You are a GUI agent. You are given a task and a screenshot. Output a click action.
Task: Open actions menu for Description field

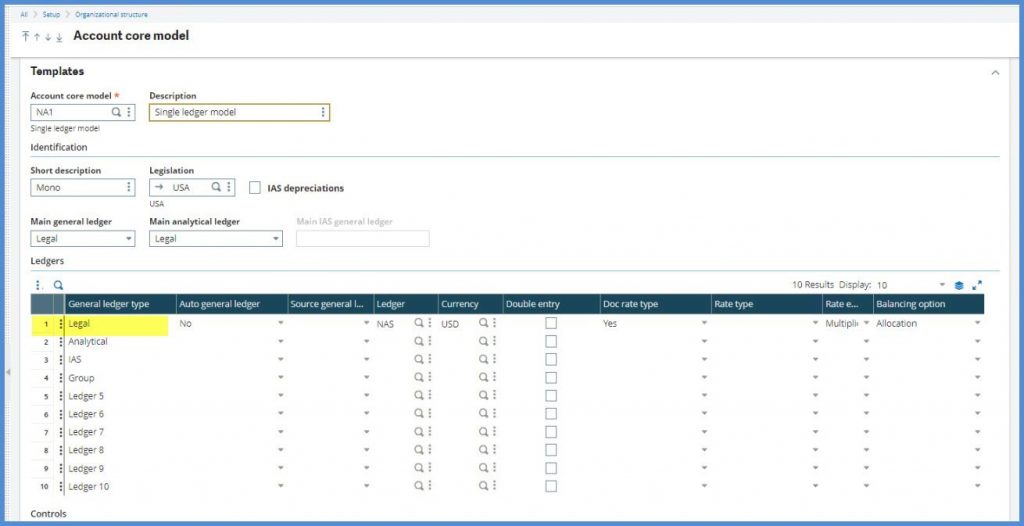pyautogui.click(x=322, y=113)
